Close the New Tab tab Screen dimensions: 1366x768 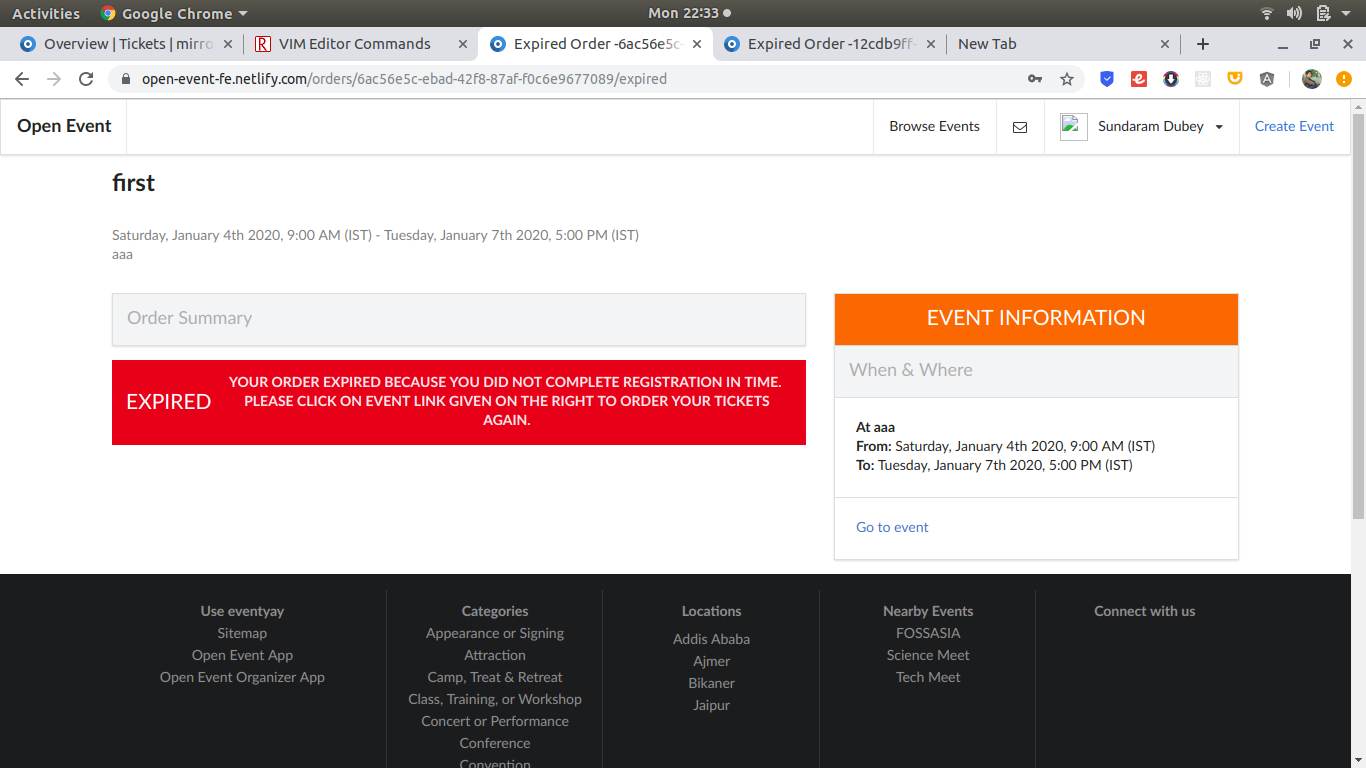(1165, 44)
